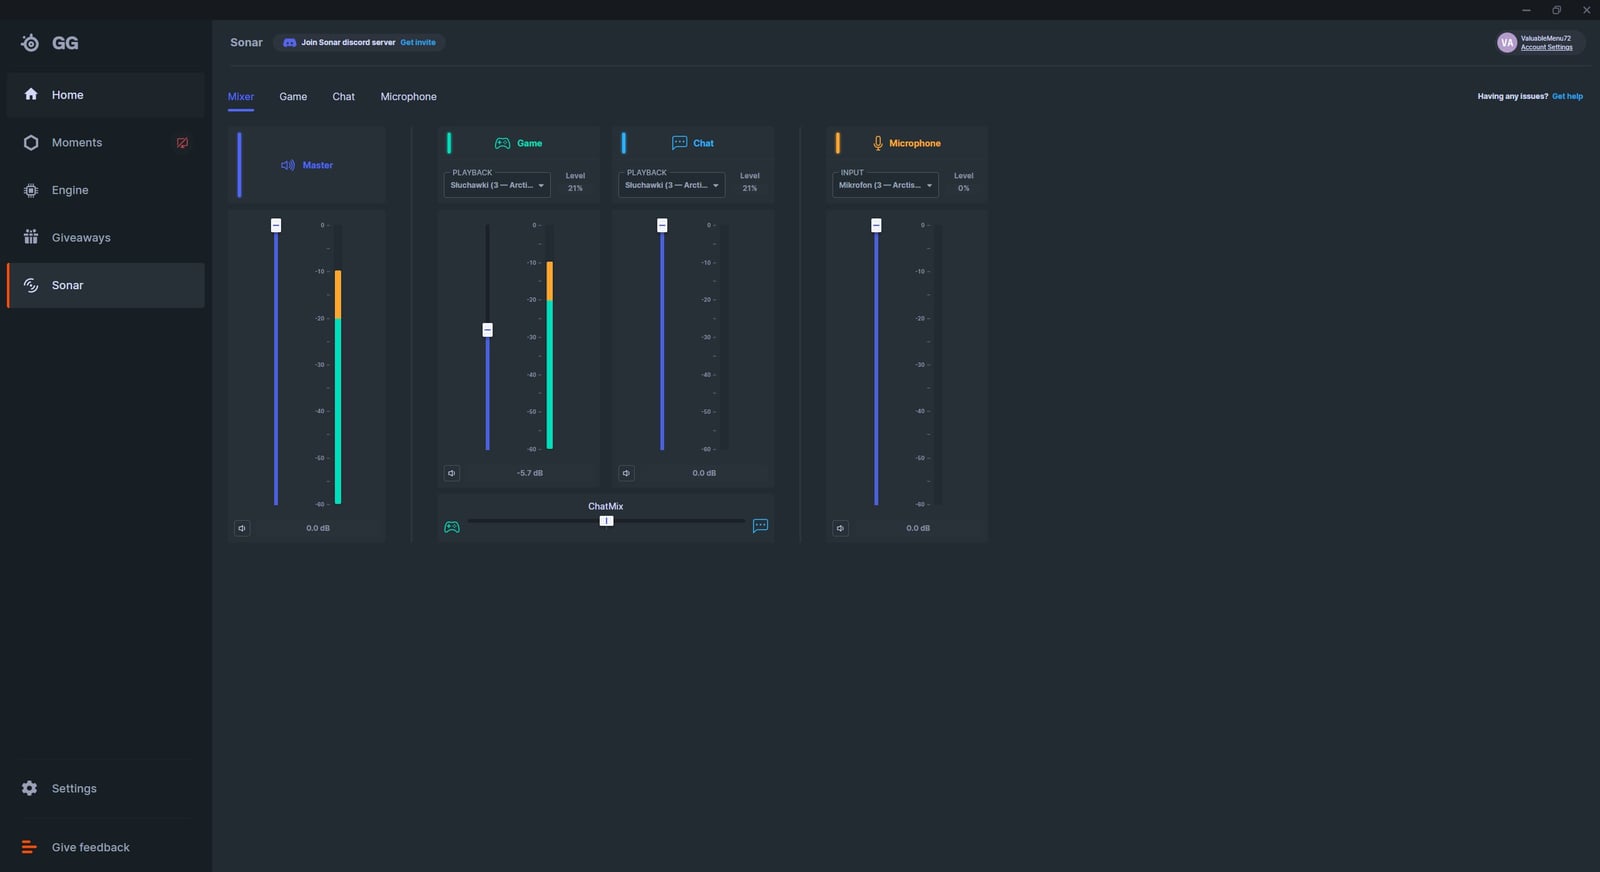The height and width of the screenshot is (872, 1600).
Task: Switch to the Game tab
Action: 293,97
